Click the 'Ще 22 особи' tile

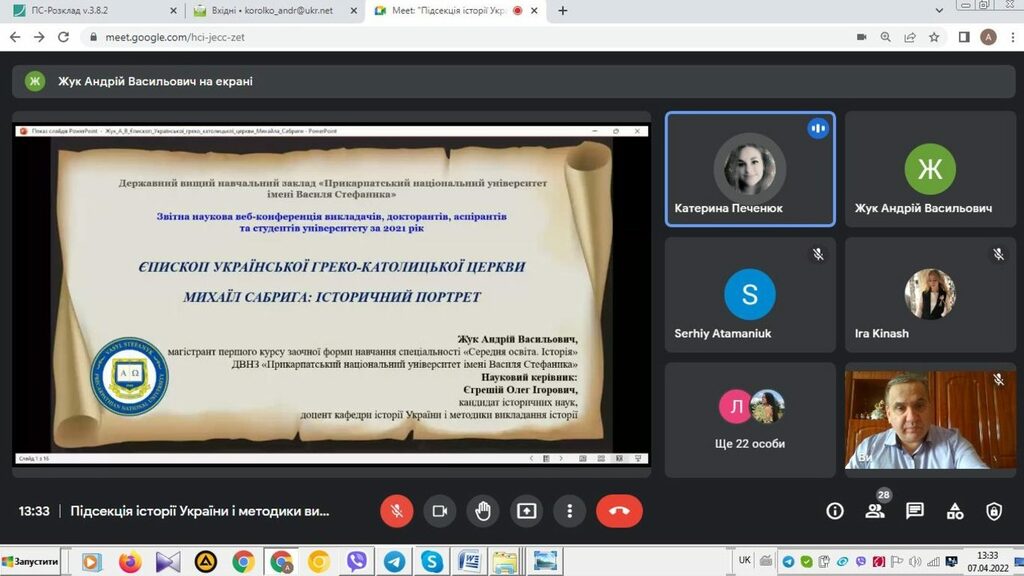pyautogui.click(x=750, y=419)
